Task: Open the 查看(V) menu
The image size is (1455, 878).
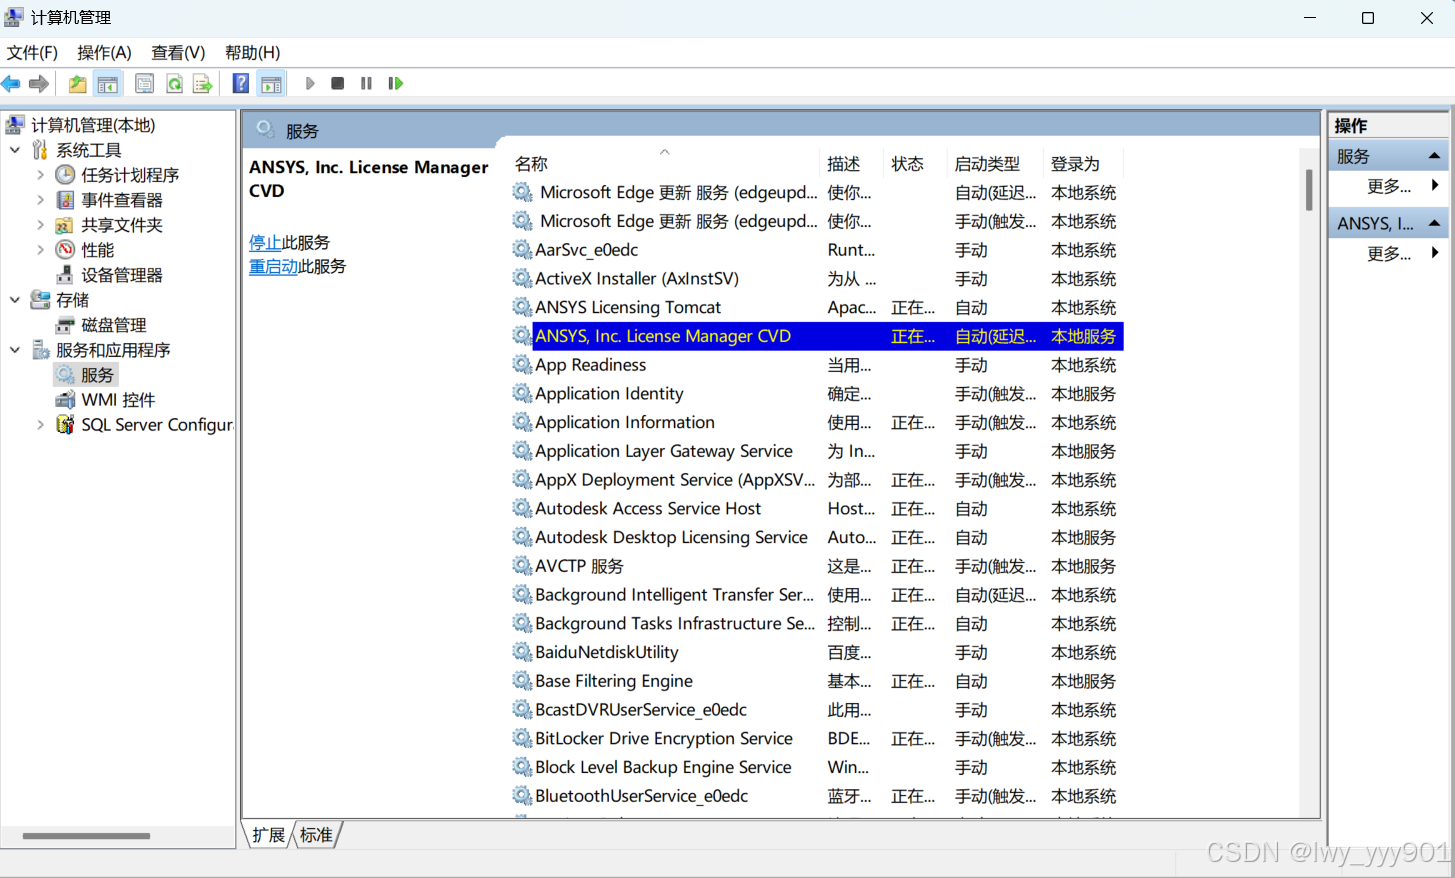Action: [x=178, y=52]
